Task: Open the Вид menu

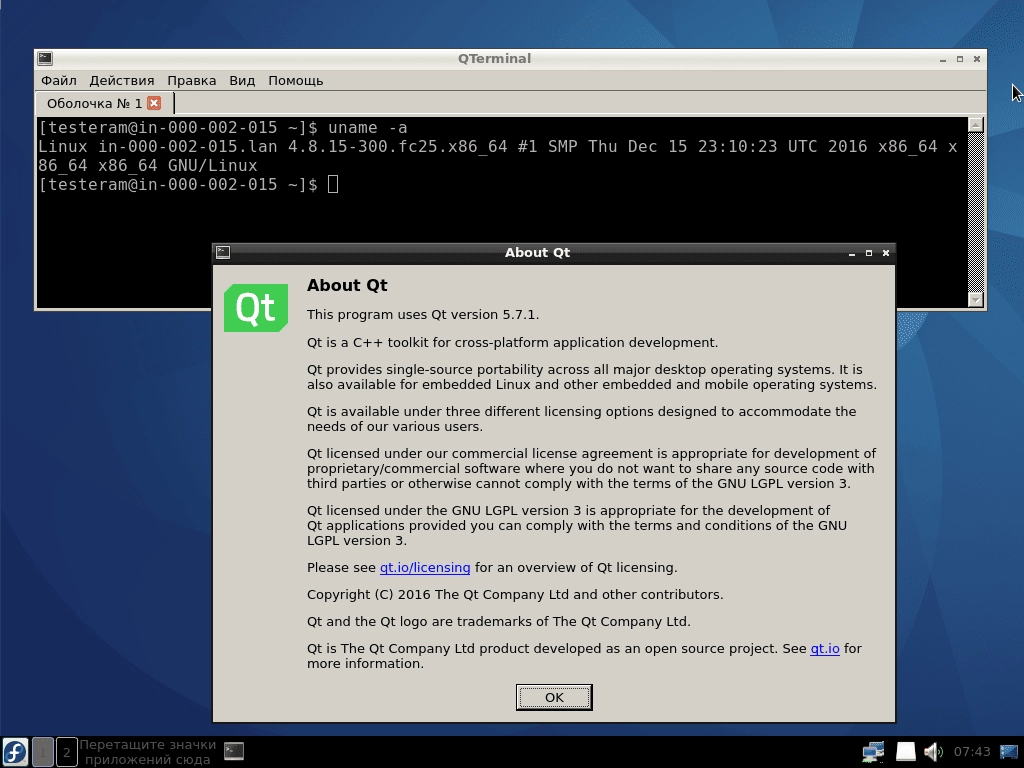Action: pyautogui.click(x=242, y=80)
